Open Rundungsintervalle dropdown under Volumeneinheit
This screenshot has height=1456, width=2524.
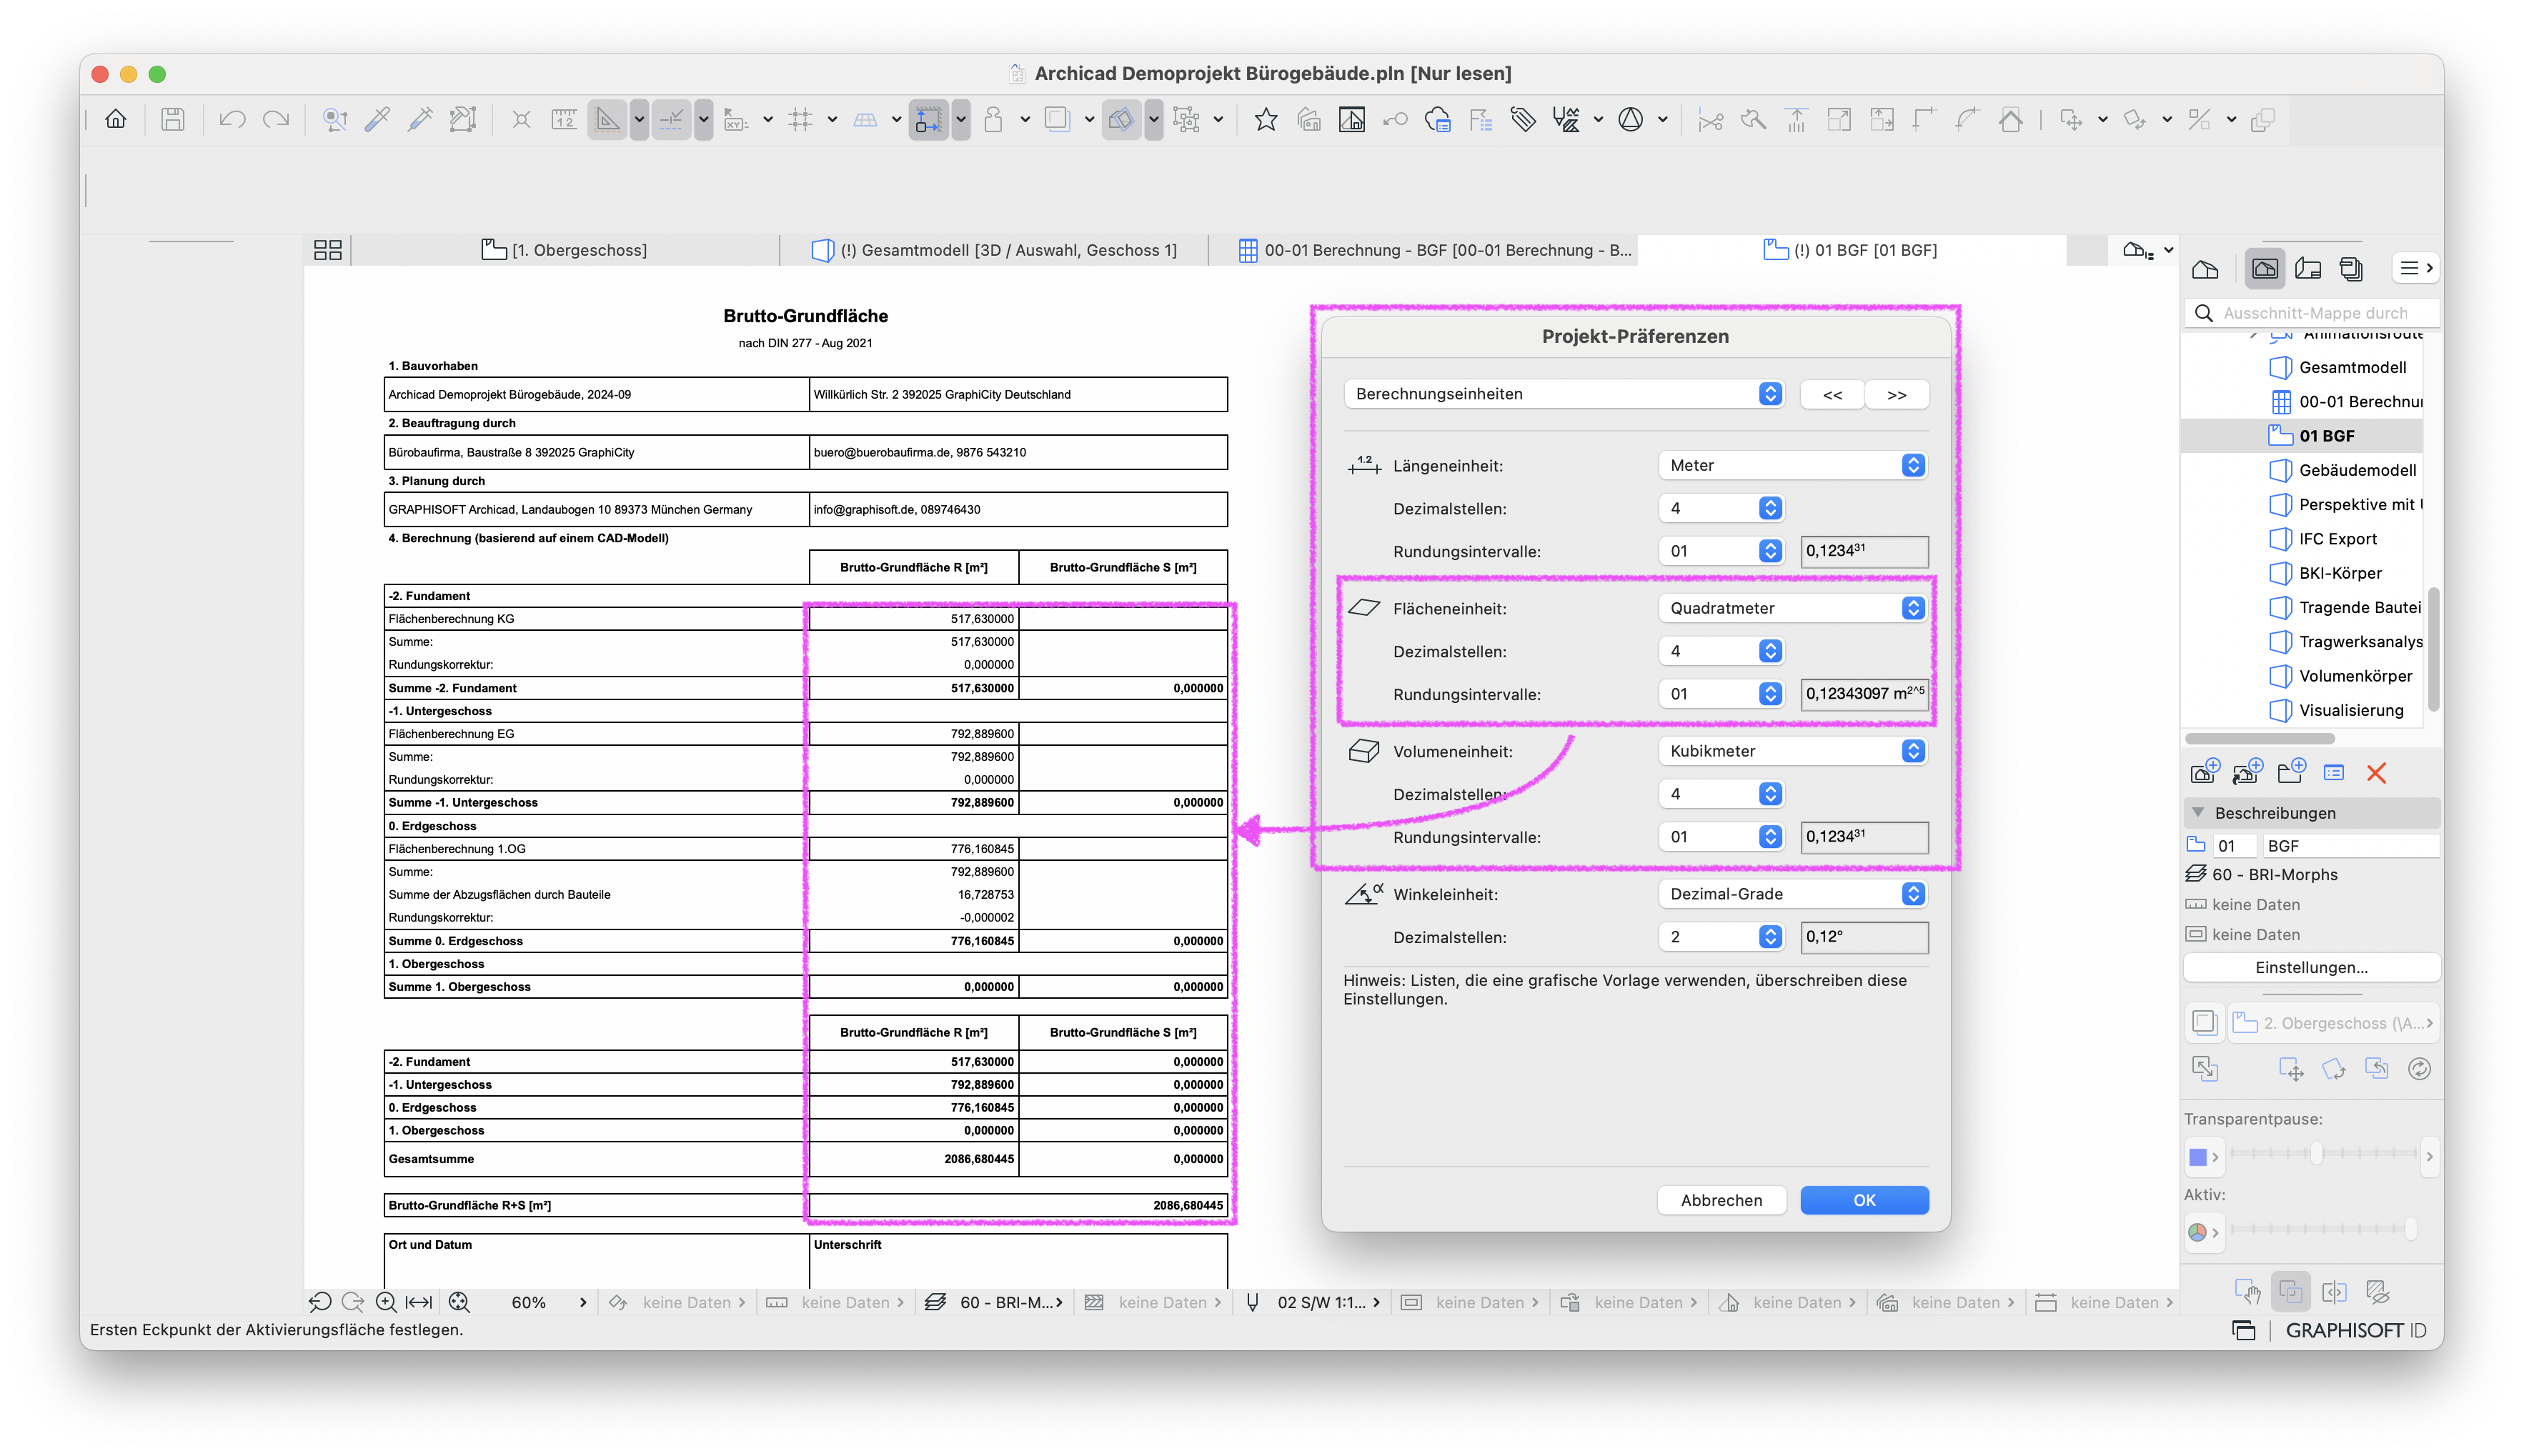[x=1720, y=837]
